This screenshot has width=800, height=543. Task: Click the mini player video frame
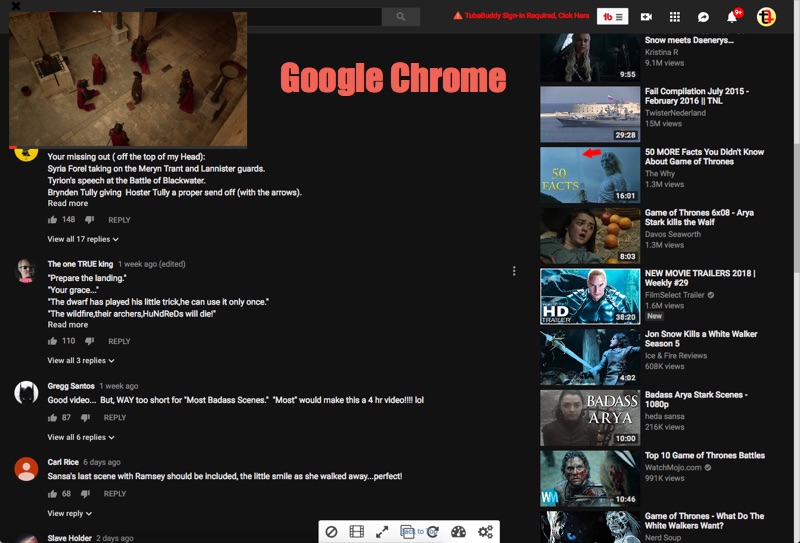[128, 79]
